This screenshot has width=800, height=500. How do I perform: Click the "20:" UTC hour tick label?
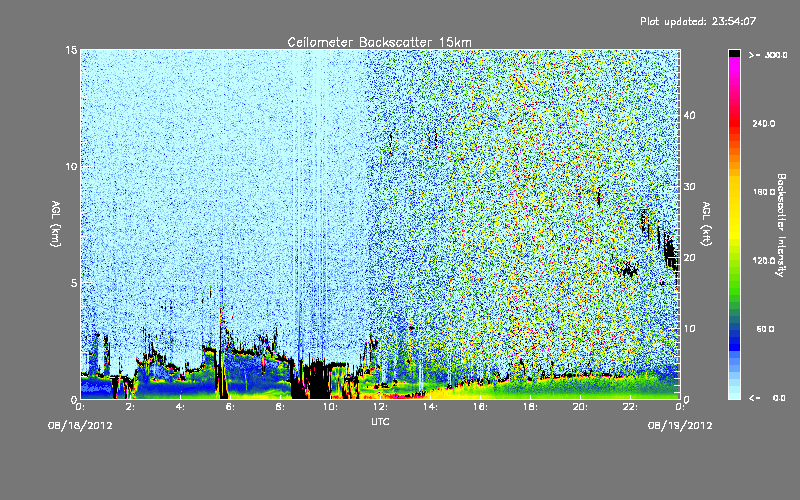(x=580, y=407)
